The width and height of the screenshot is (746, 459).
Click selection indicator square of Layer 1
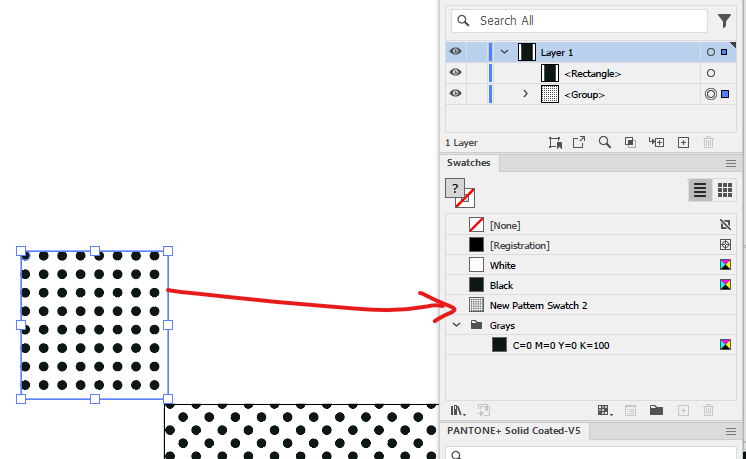[724, 52]
